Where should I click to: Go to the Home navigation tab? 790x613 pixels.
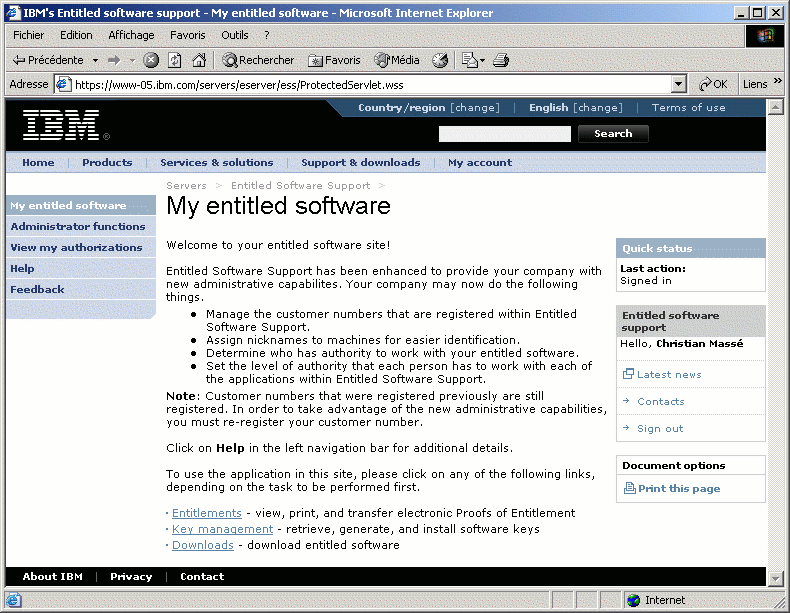(38, 162)
